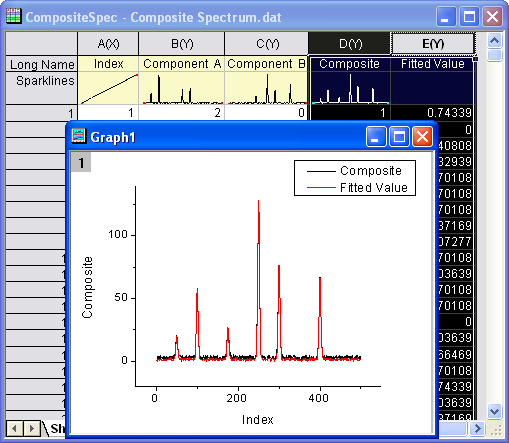Screen dimensions: 509x443
Task: Click the Component B sparkline
Action: [266, 88]
